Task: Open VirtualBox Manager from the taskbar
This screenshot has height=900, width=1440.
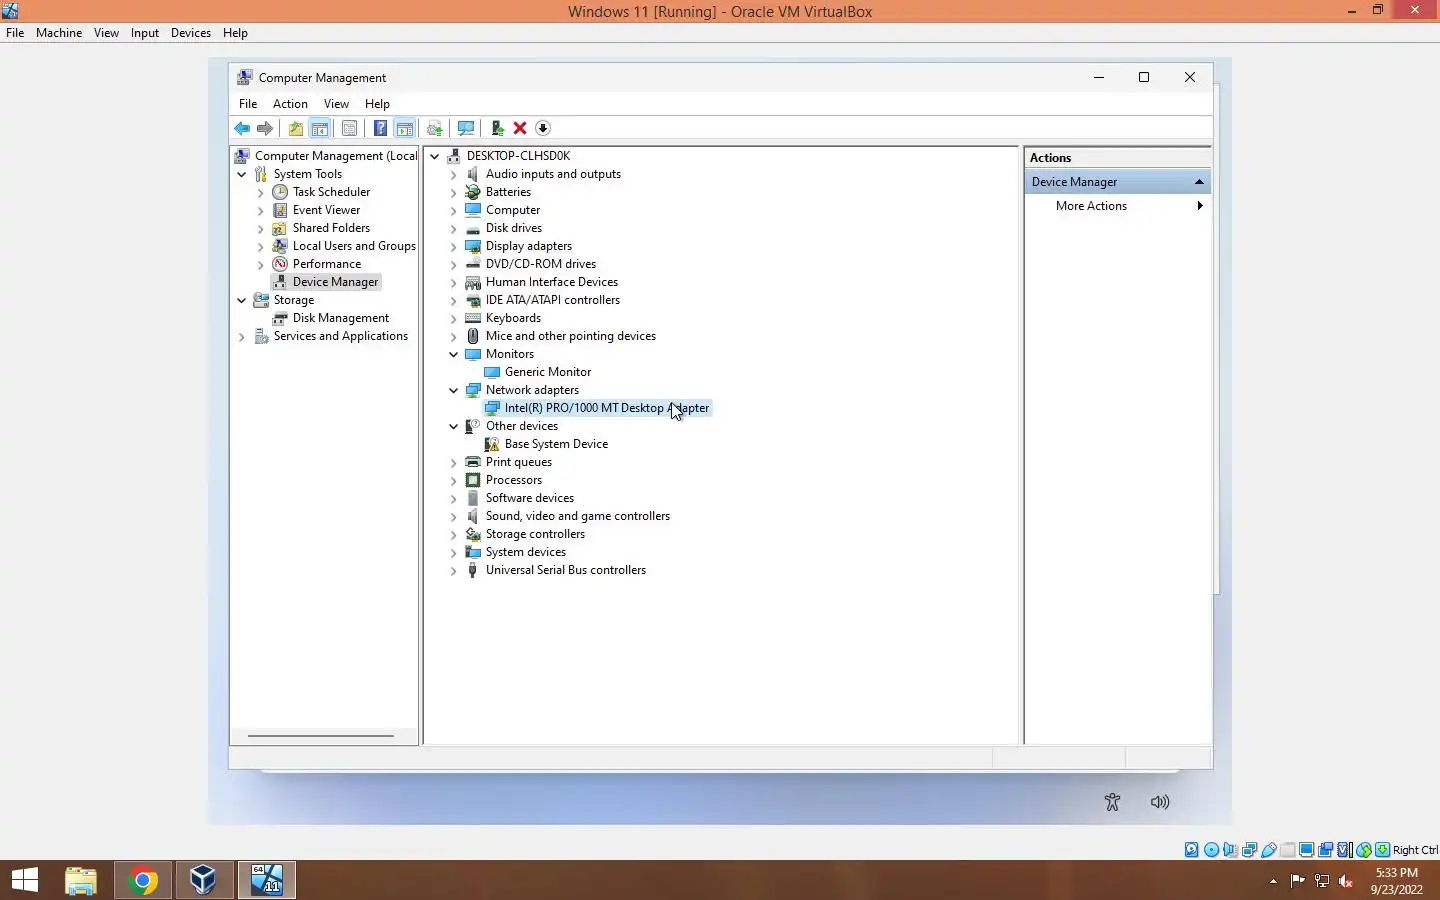Action: (204, 880)
